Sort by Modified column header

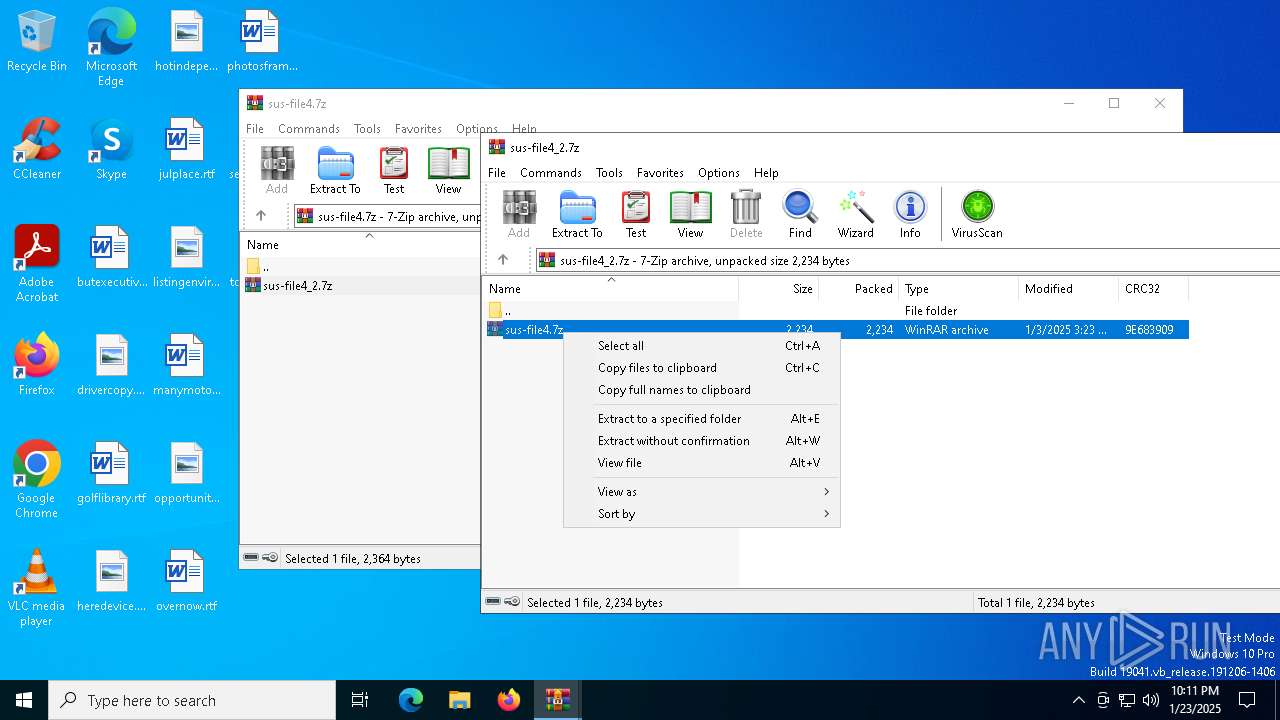(x=1068, y=289)
